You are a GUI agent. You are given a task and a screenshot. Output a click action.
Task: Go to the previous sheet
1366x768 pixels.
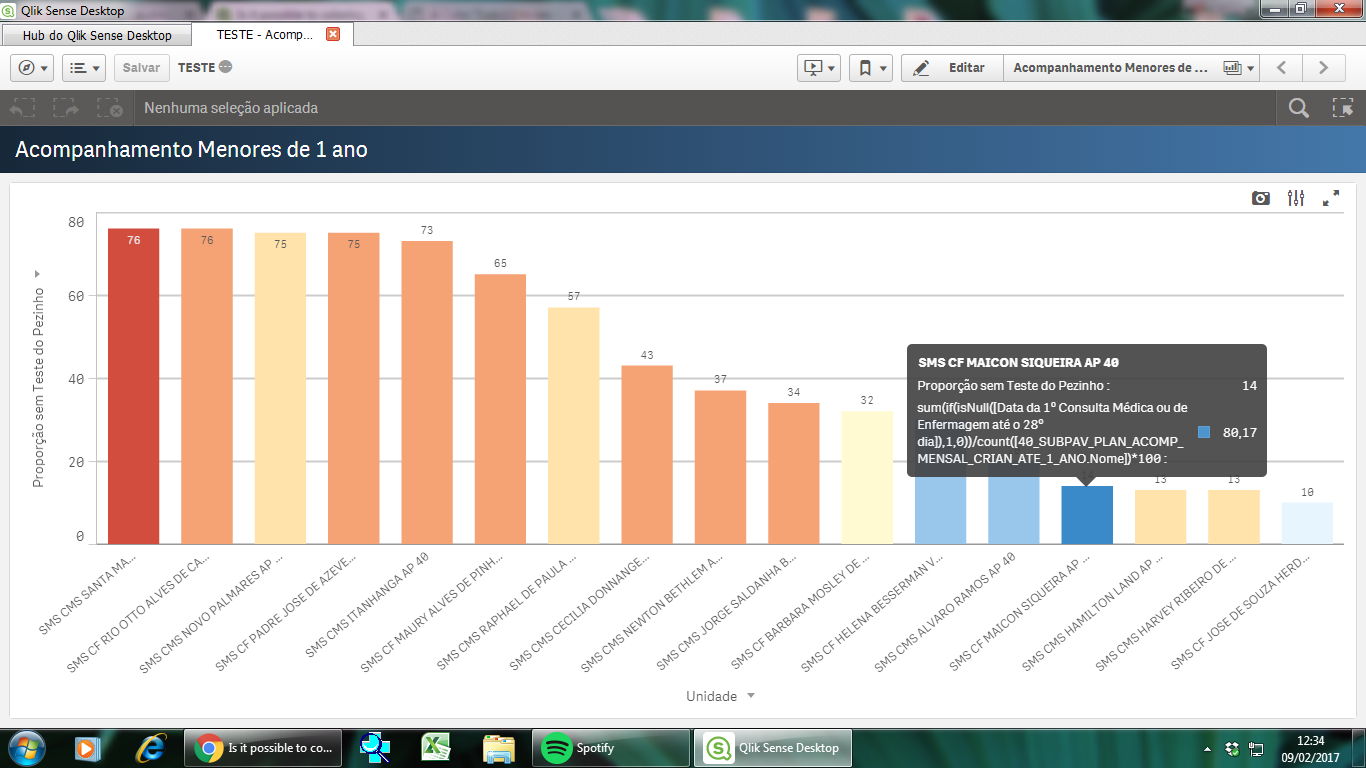click(x=1281, y=68)
